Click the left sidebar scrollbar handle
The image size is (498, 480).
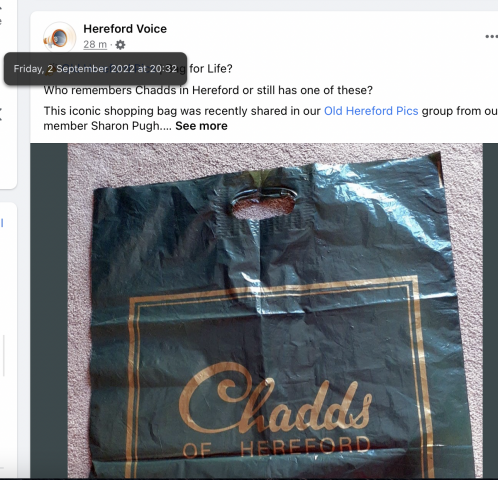point(4,355)
